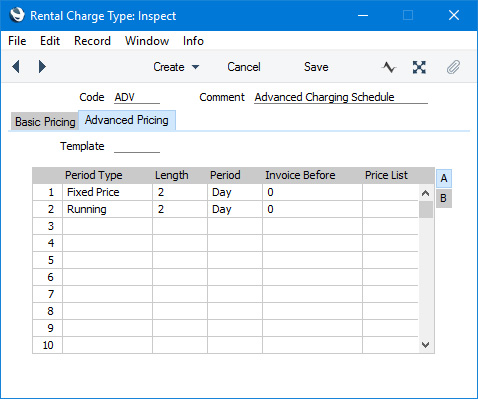Click the app logo in title bar
This screenshot has height=399, width=478.
point(17,15)
